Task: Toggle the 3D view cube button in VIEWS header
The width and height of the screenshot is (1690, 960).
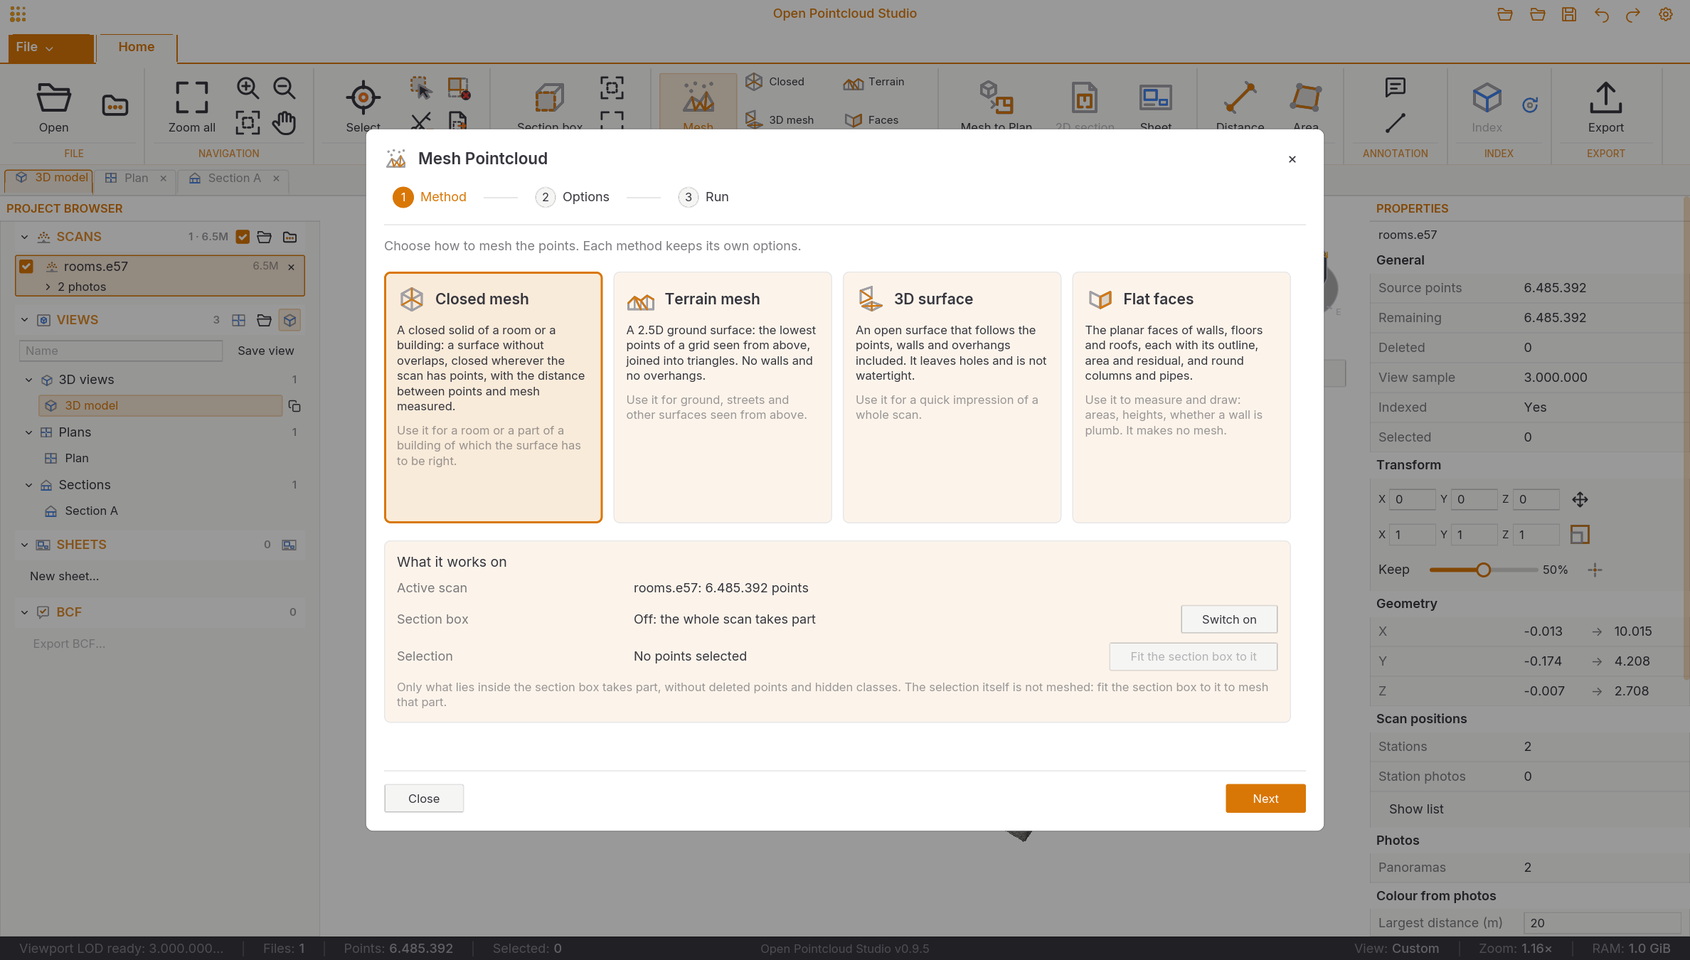Action: (x=290, y=320)
